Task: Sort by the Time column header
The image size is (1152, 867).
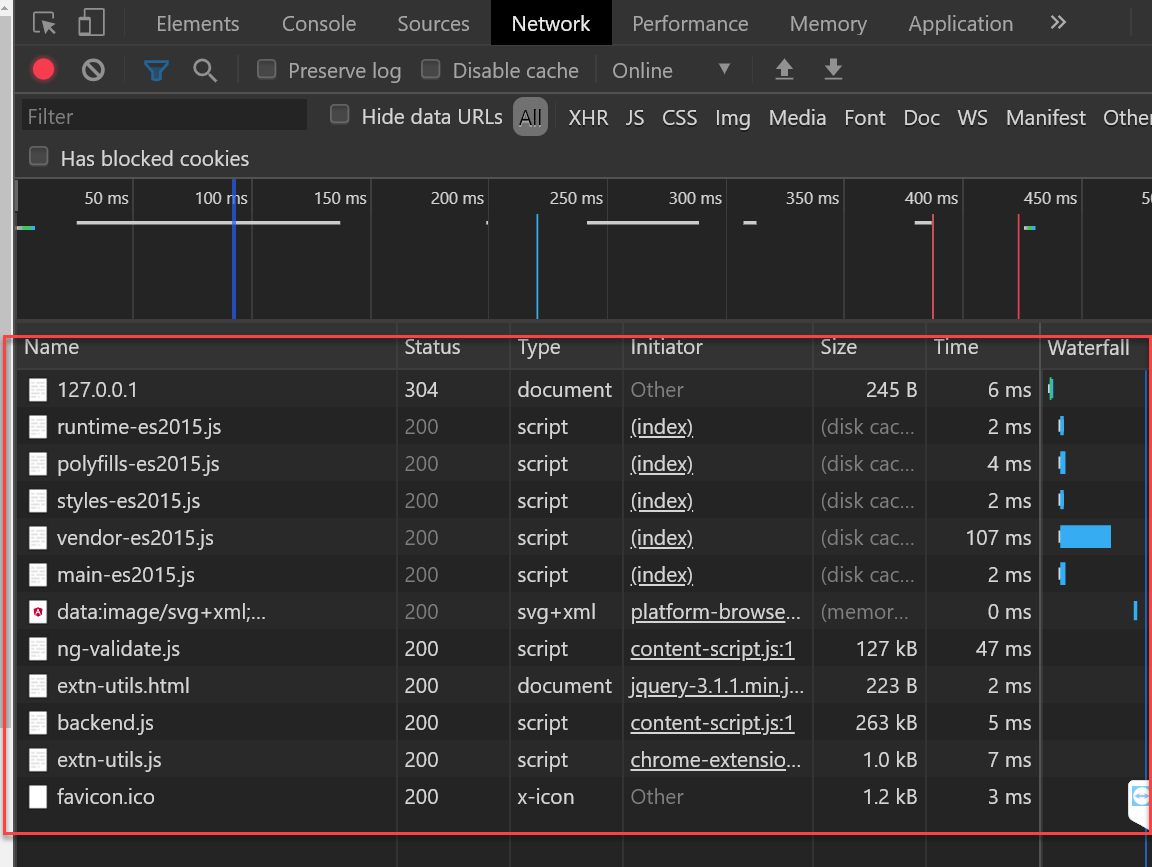Action: coord(982,347)
